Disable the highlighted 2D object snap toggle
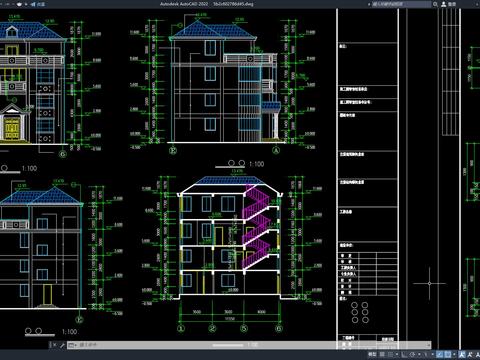Screen dimensions: 480x360 [448, 354]
